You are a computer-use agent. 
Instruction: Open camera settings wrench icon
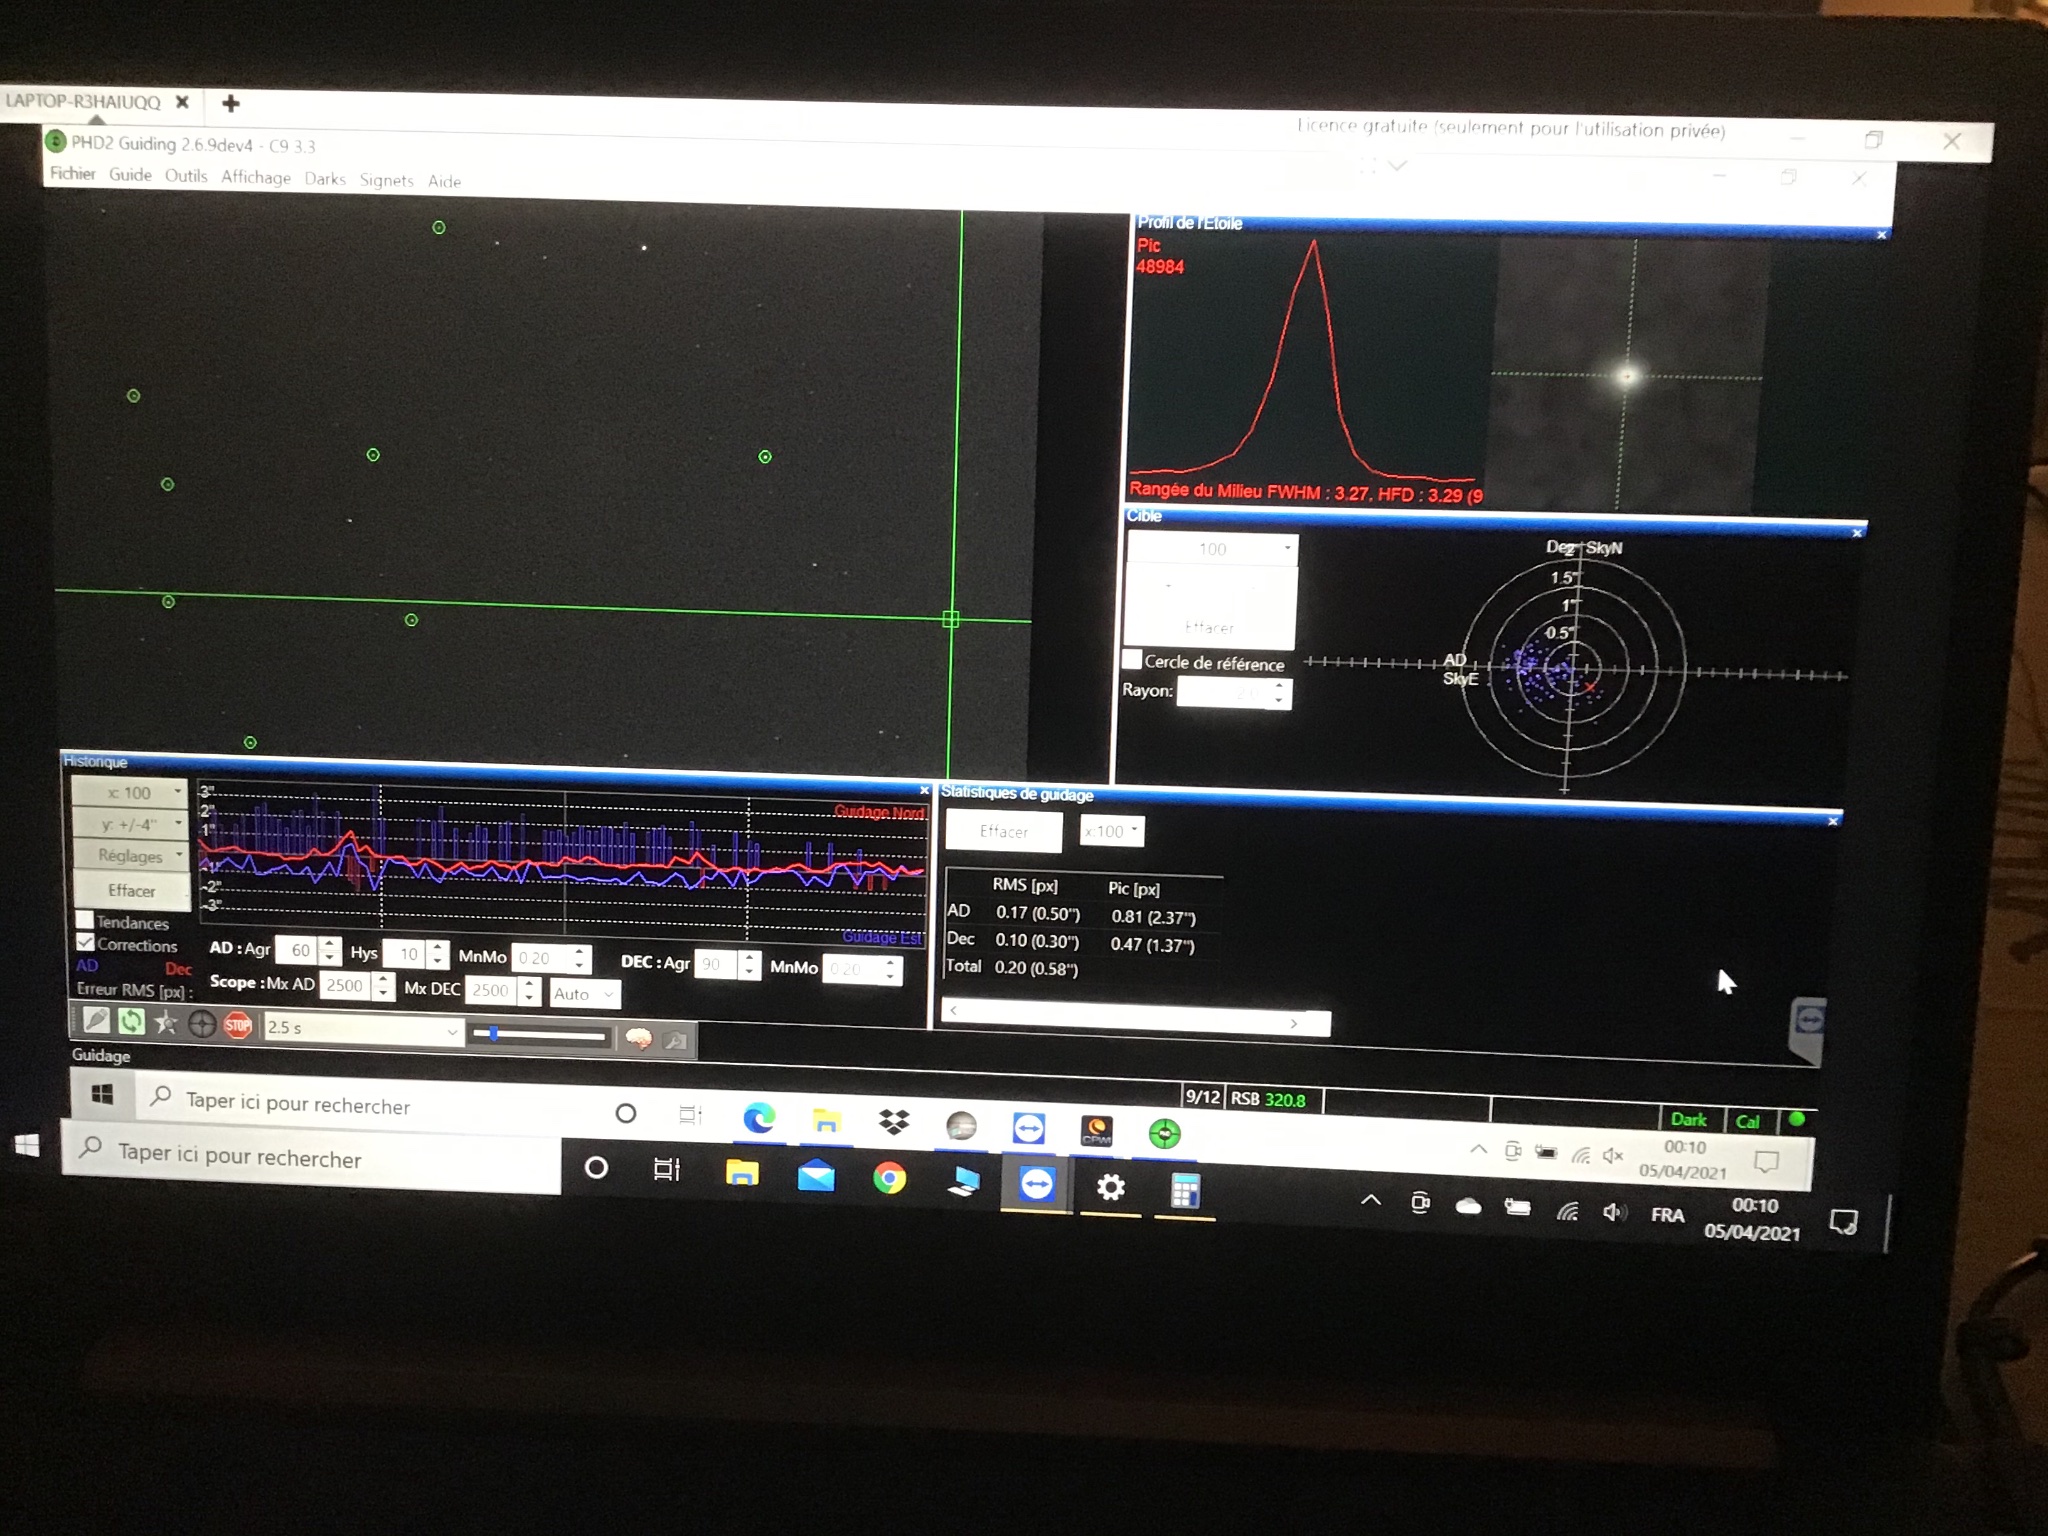[675, 1041]
